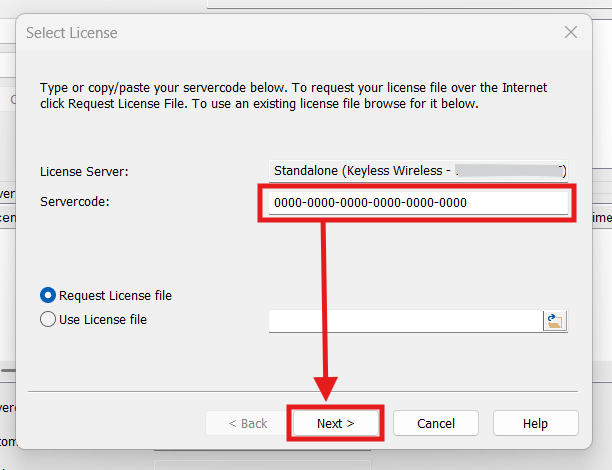Open Help for license selection

535,423
